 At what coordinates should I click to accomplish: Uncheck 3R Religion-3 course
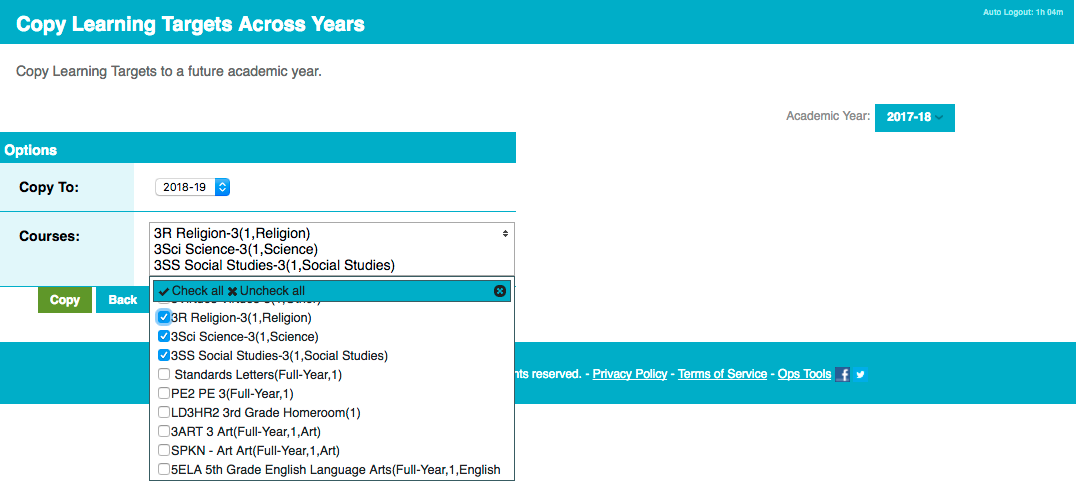[x=164, y=318]
